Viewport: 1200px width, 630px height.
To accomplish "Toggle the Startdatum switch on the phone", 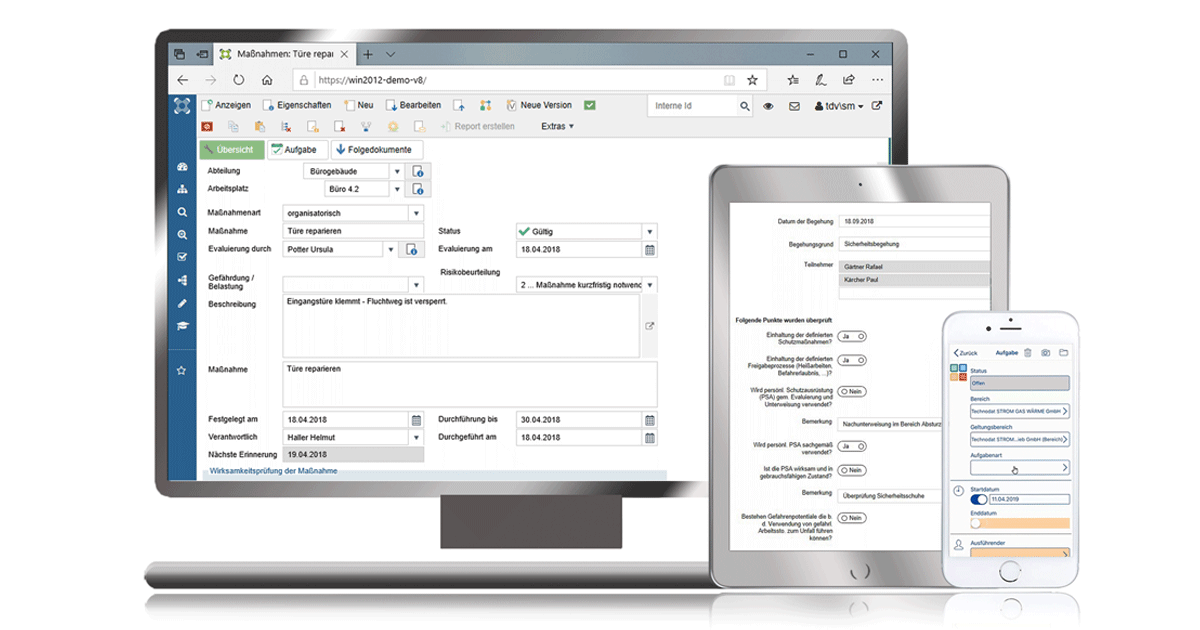I will (979, 499).
